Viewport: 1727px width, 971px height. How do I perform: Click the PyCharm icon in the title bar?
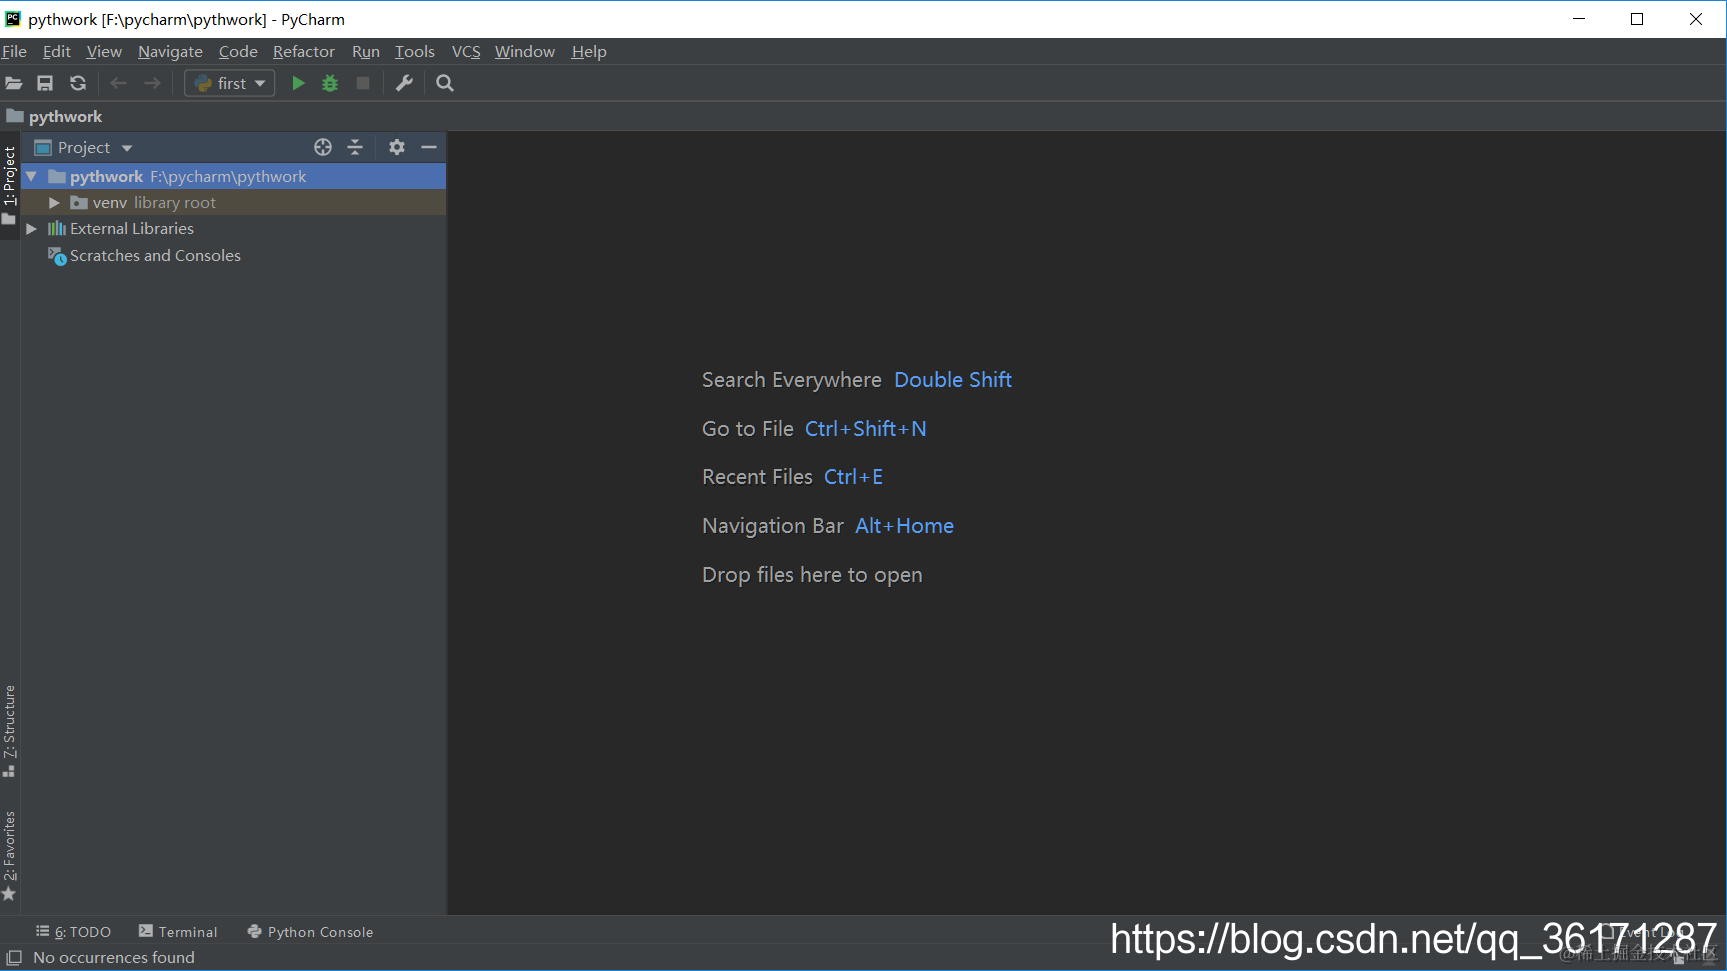(x=13, y=19)
